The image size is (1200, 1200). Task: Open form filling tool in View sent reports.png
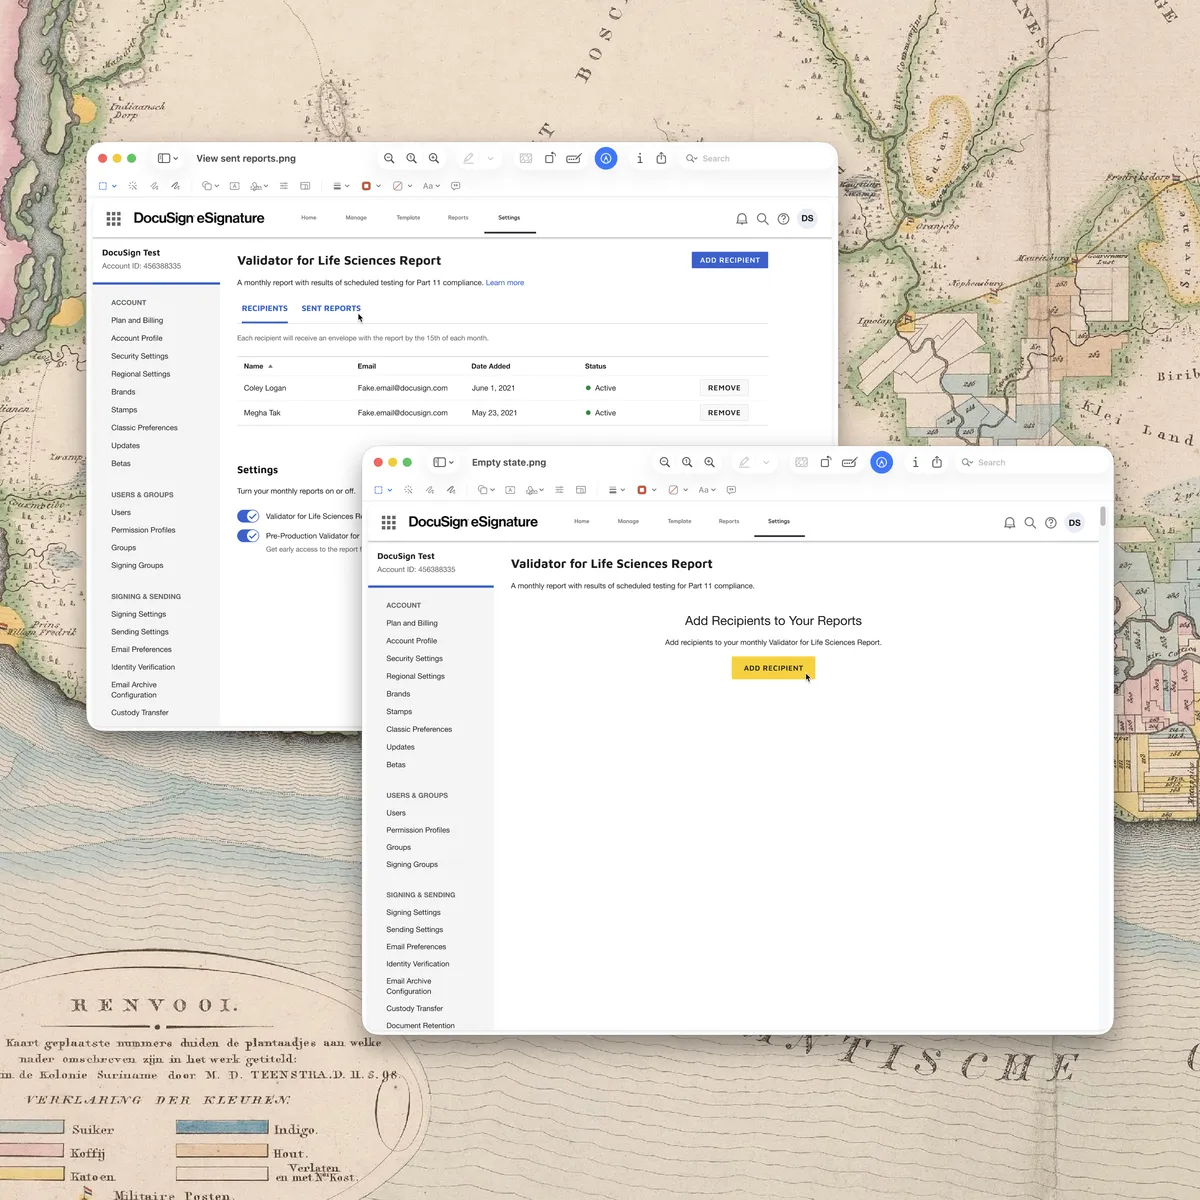(x=574, y=158)
